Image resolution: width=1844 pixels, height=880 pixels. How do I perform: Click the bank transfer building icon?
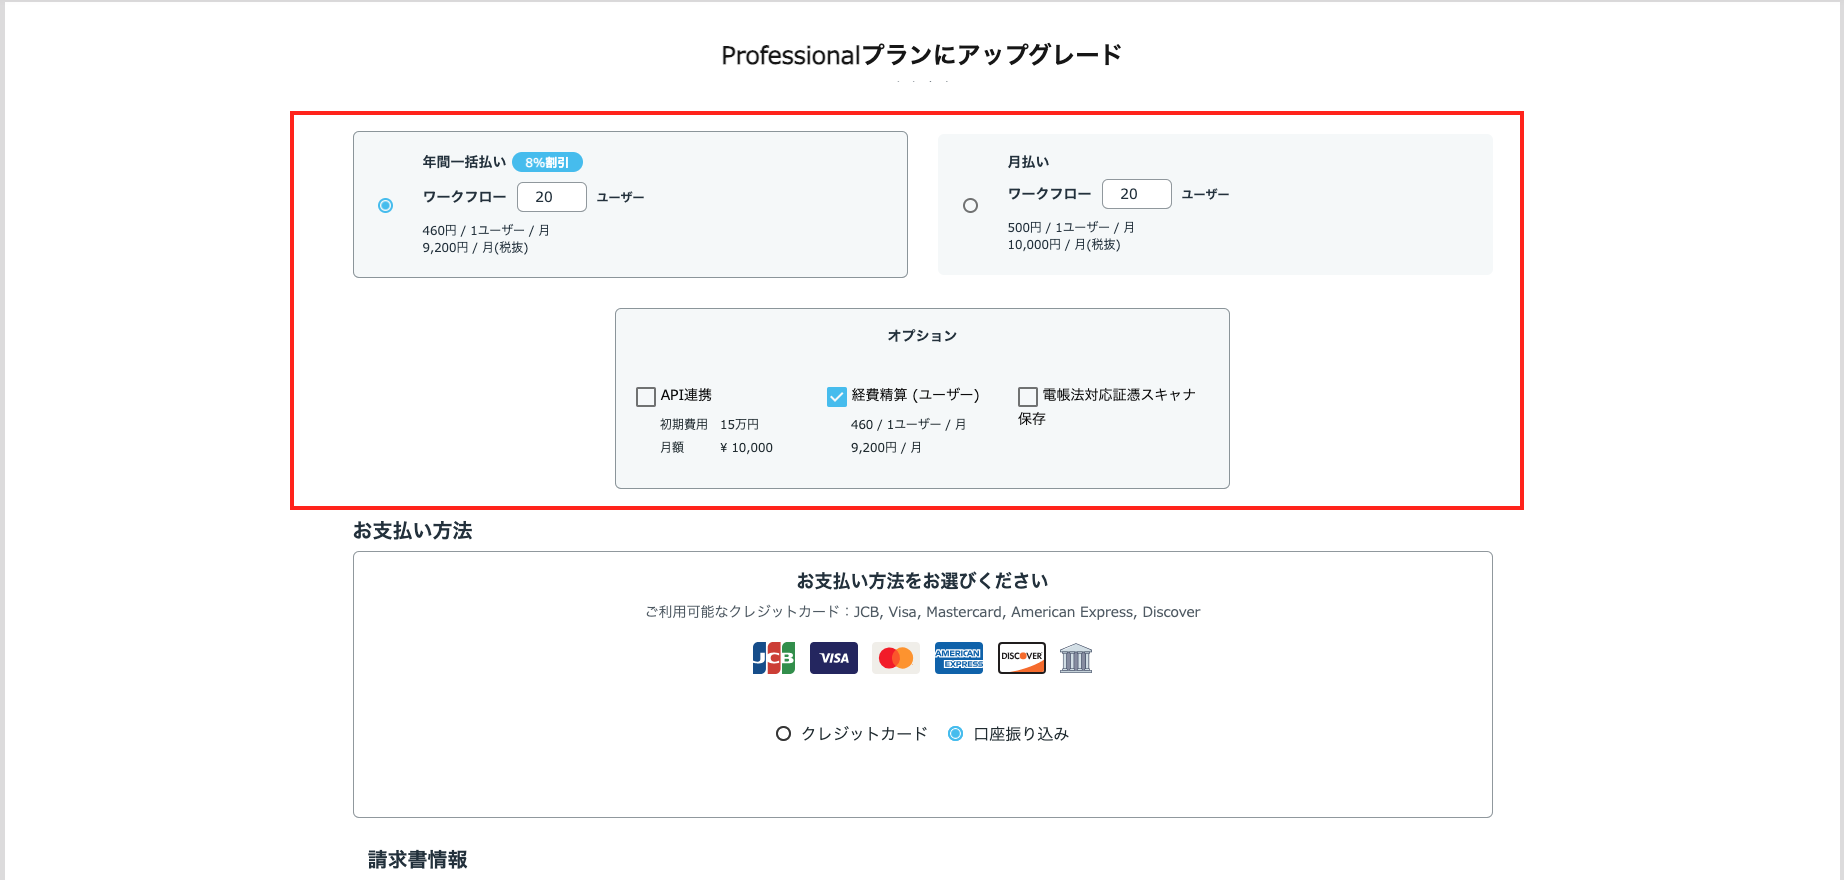1076,658
